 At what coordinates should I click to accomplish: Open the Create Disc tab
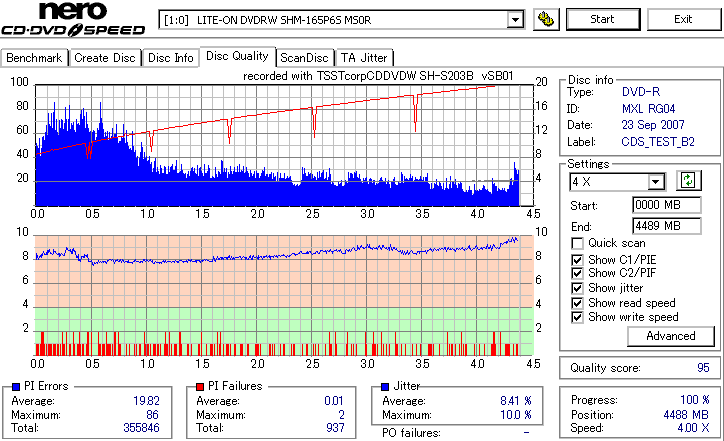(x=105, y=58)
